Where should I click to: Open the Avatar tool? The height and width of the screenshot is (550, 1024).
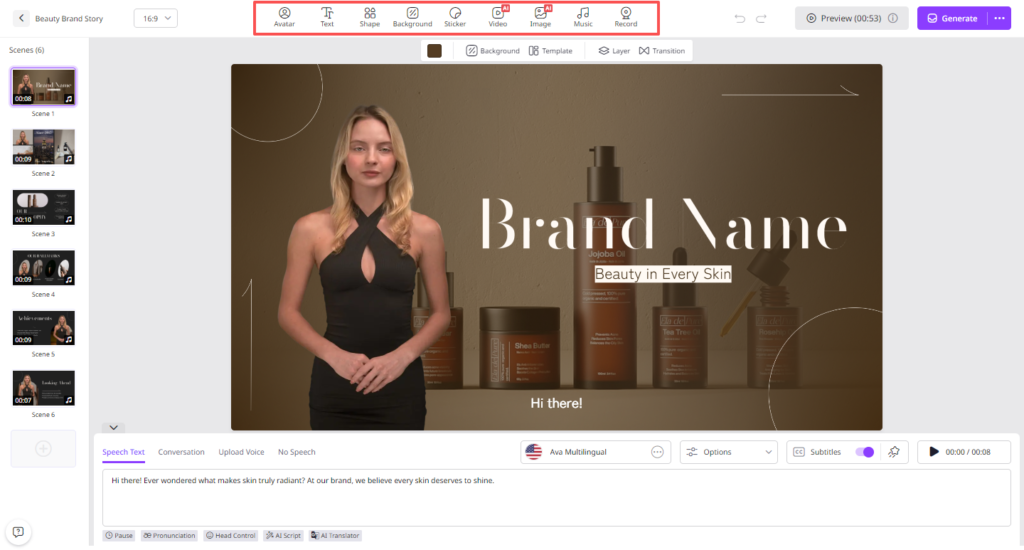284,17
